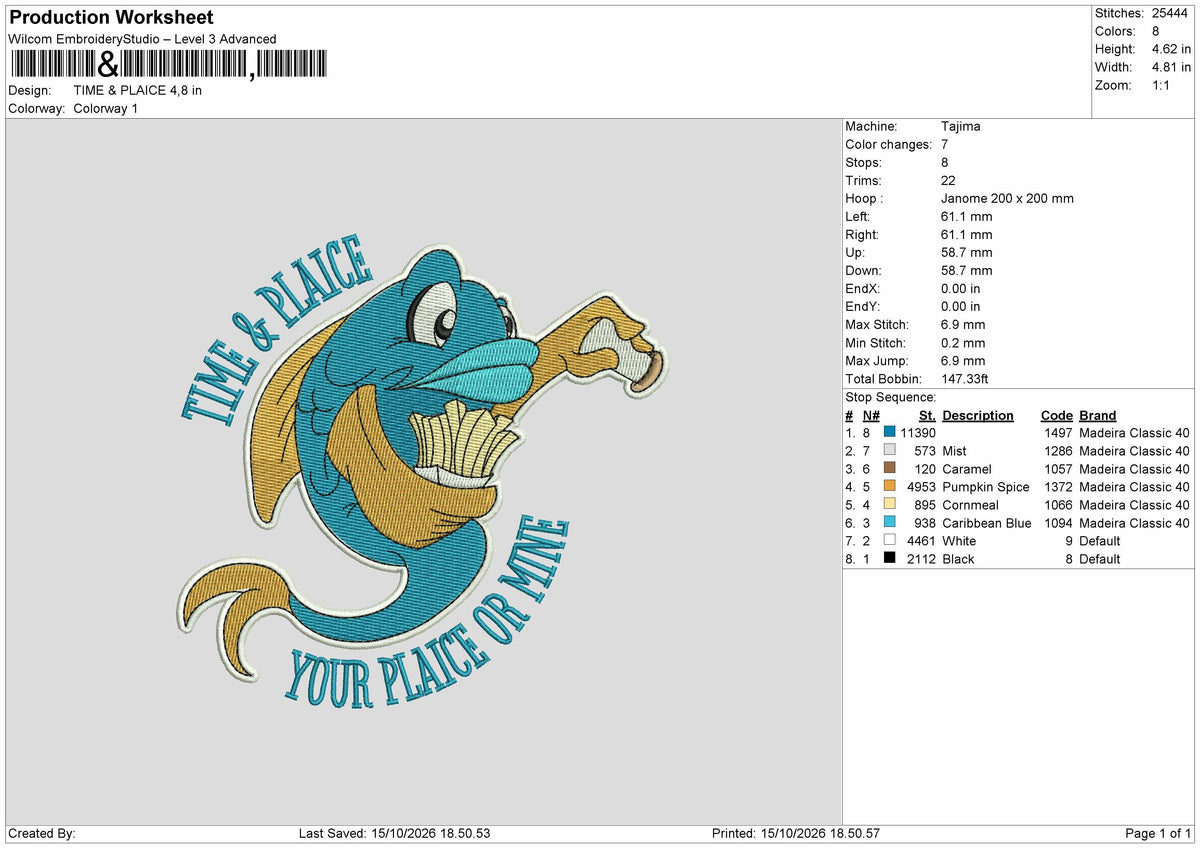Click code 1286 in the Mist row

click(x=1057, y=451)
